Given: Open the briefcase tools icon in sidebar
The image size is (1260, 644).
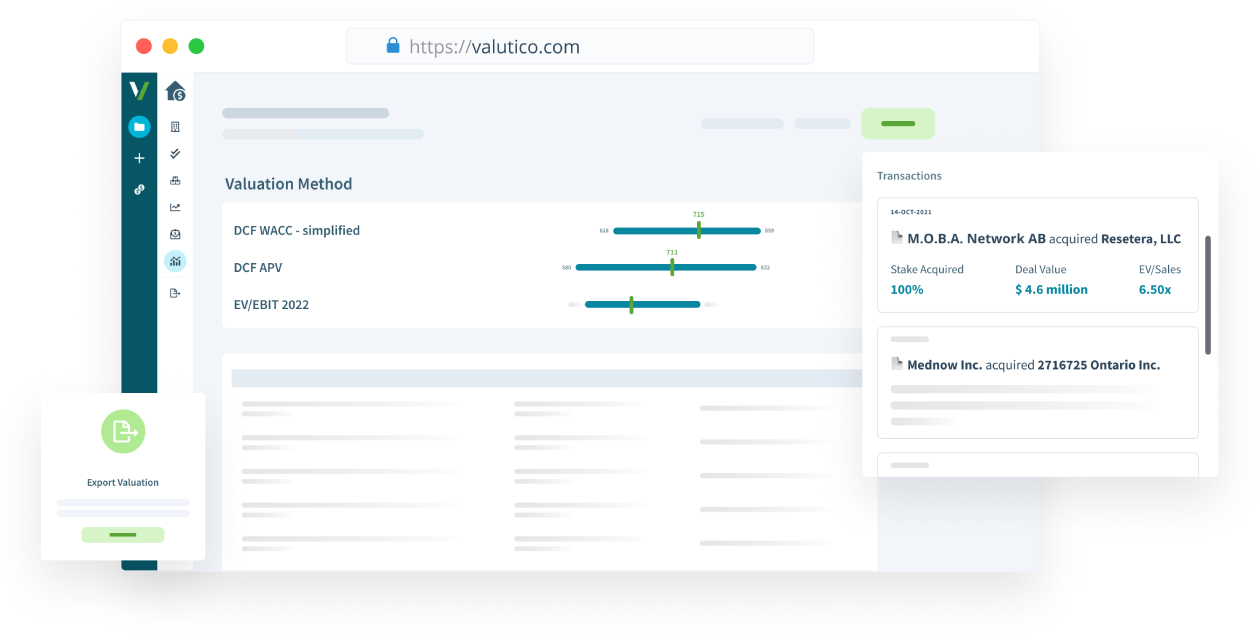Looking at the screenshot, I should point(175,181).
